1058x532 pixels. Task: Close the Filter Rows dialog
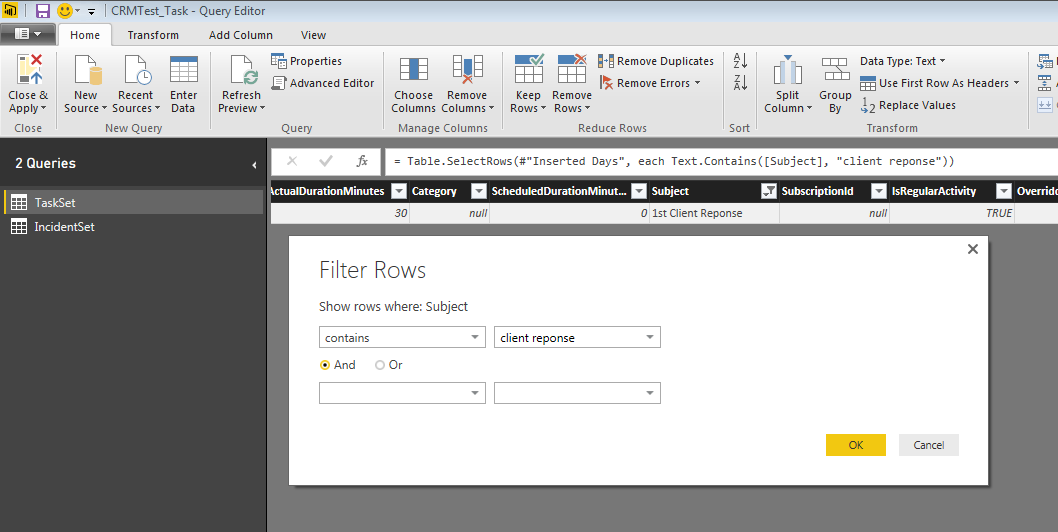point(972,249)
